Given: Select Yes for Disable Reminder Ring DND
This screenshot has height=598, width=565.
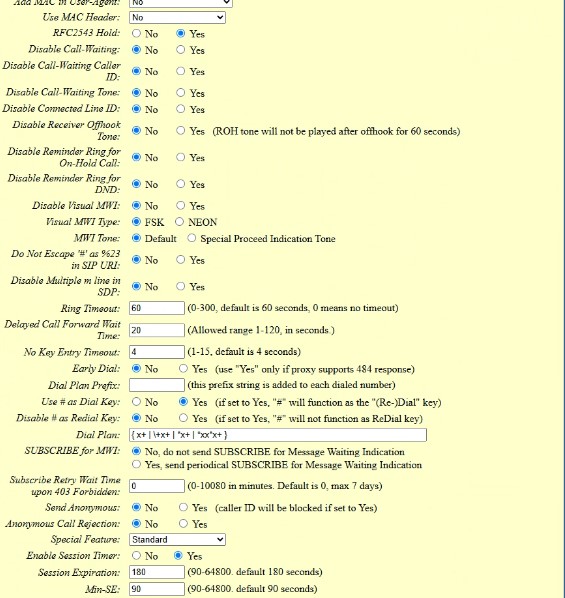Looking at the screenshot, I should pos(180,184).
